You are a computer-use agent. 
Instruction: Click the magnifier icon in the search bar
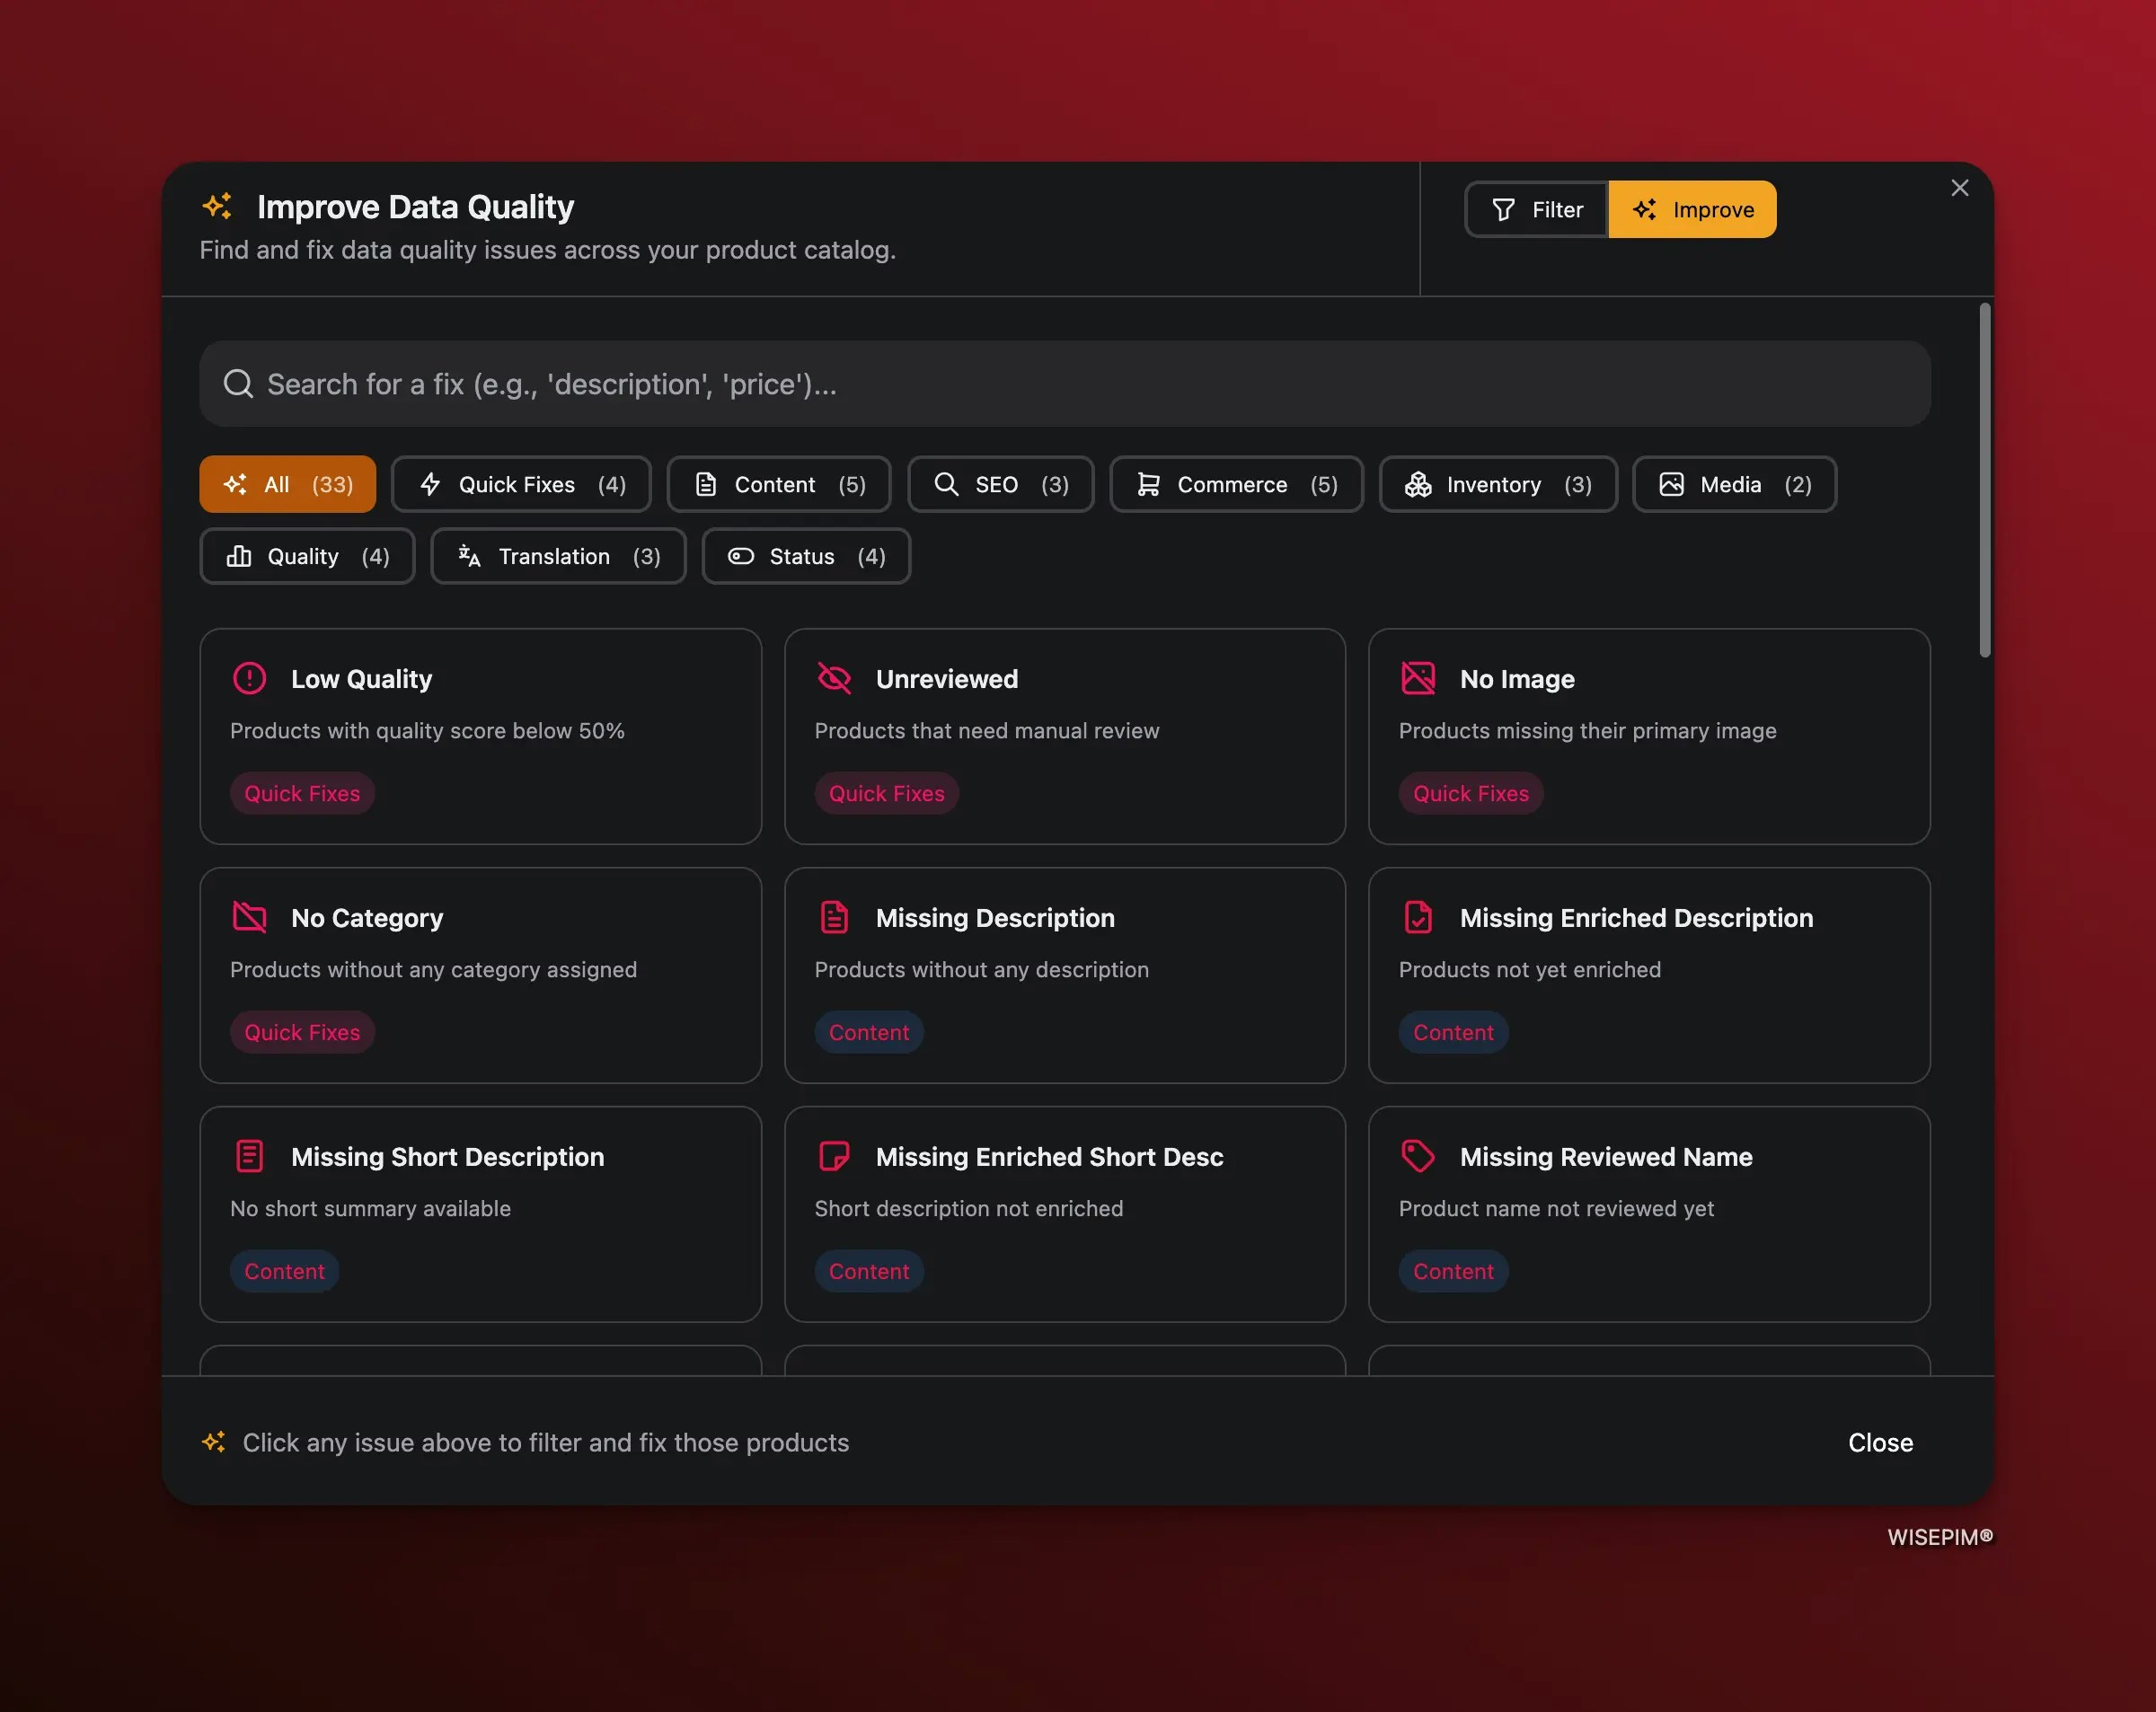[239, 383]
